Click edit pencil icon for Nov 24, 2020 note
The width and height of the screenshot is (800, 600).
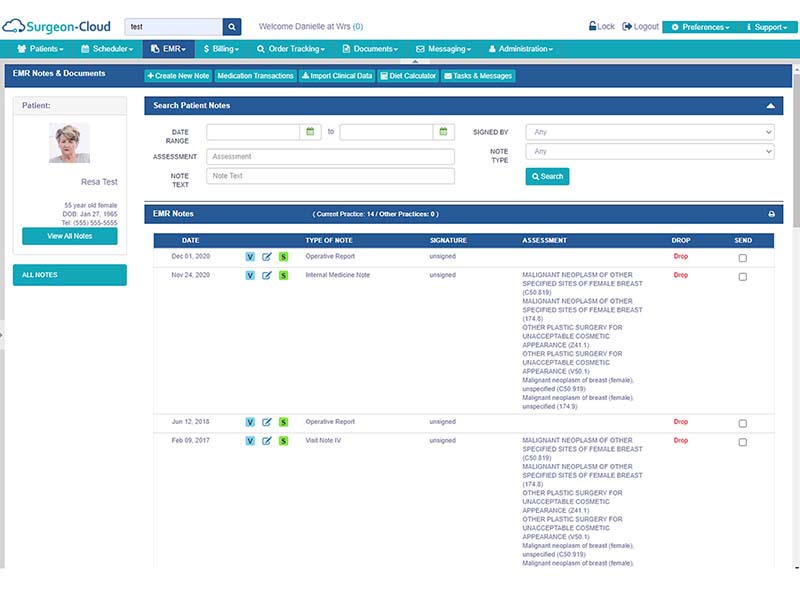[x=267, y=276]
